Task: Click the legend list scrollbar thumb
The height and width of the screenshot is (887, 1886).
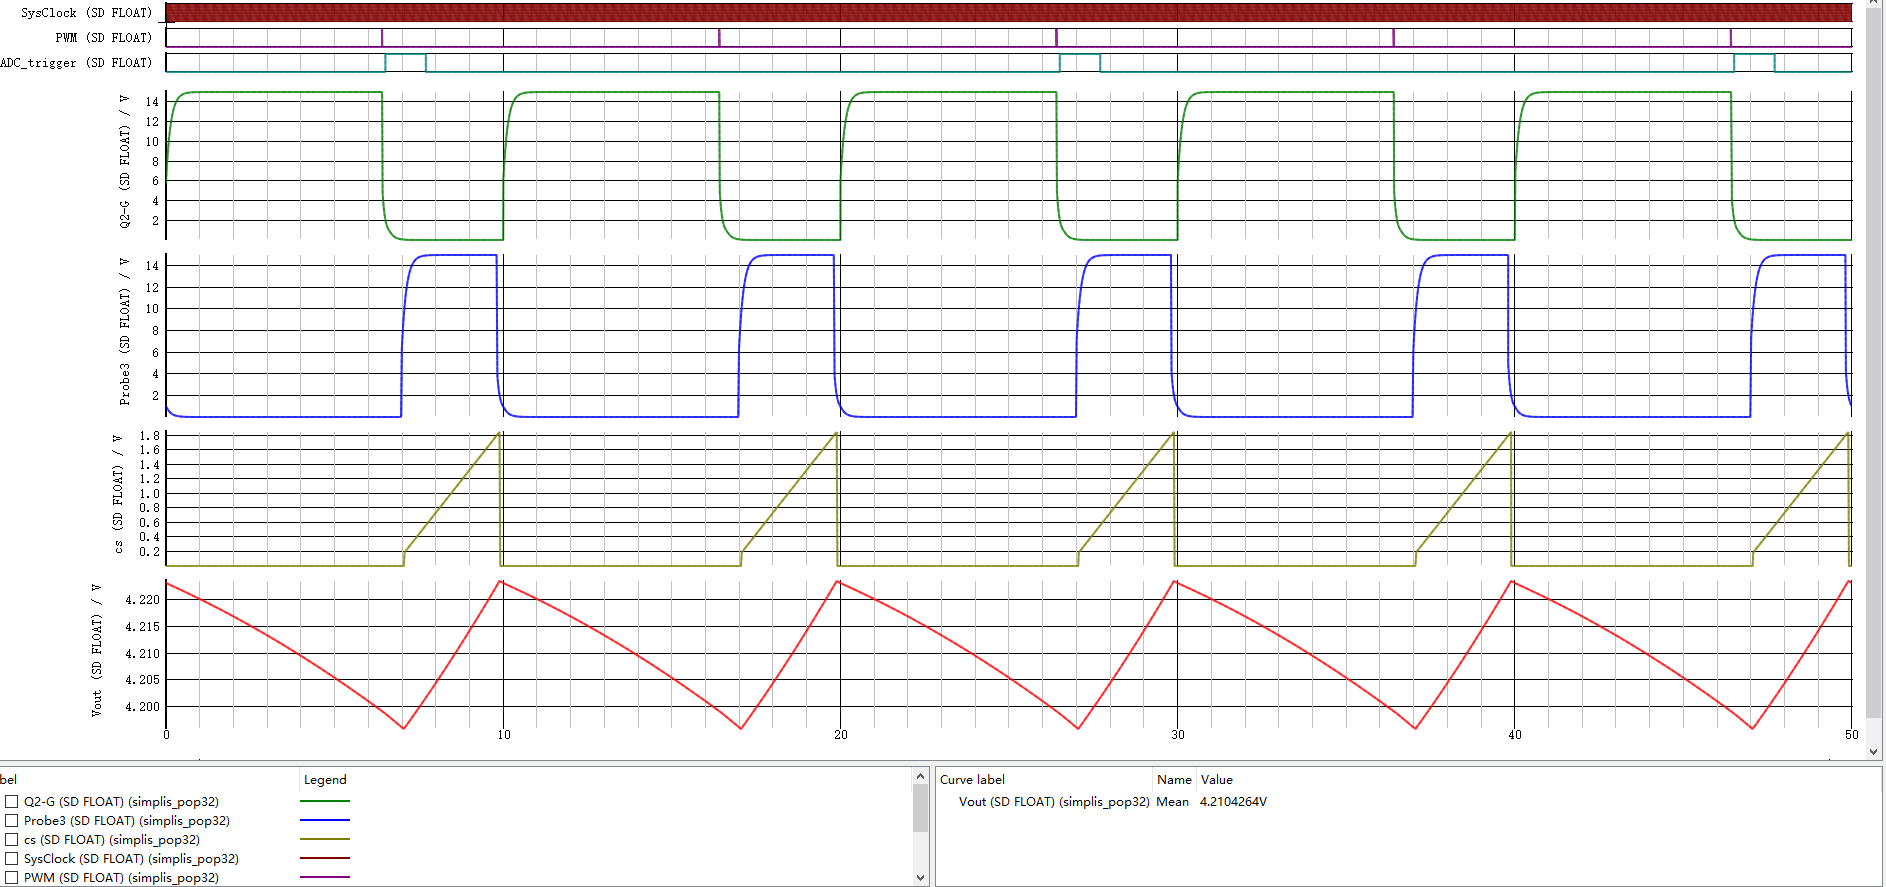Action: pyautogui.click(x=921, y=808)
